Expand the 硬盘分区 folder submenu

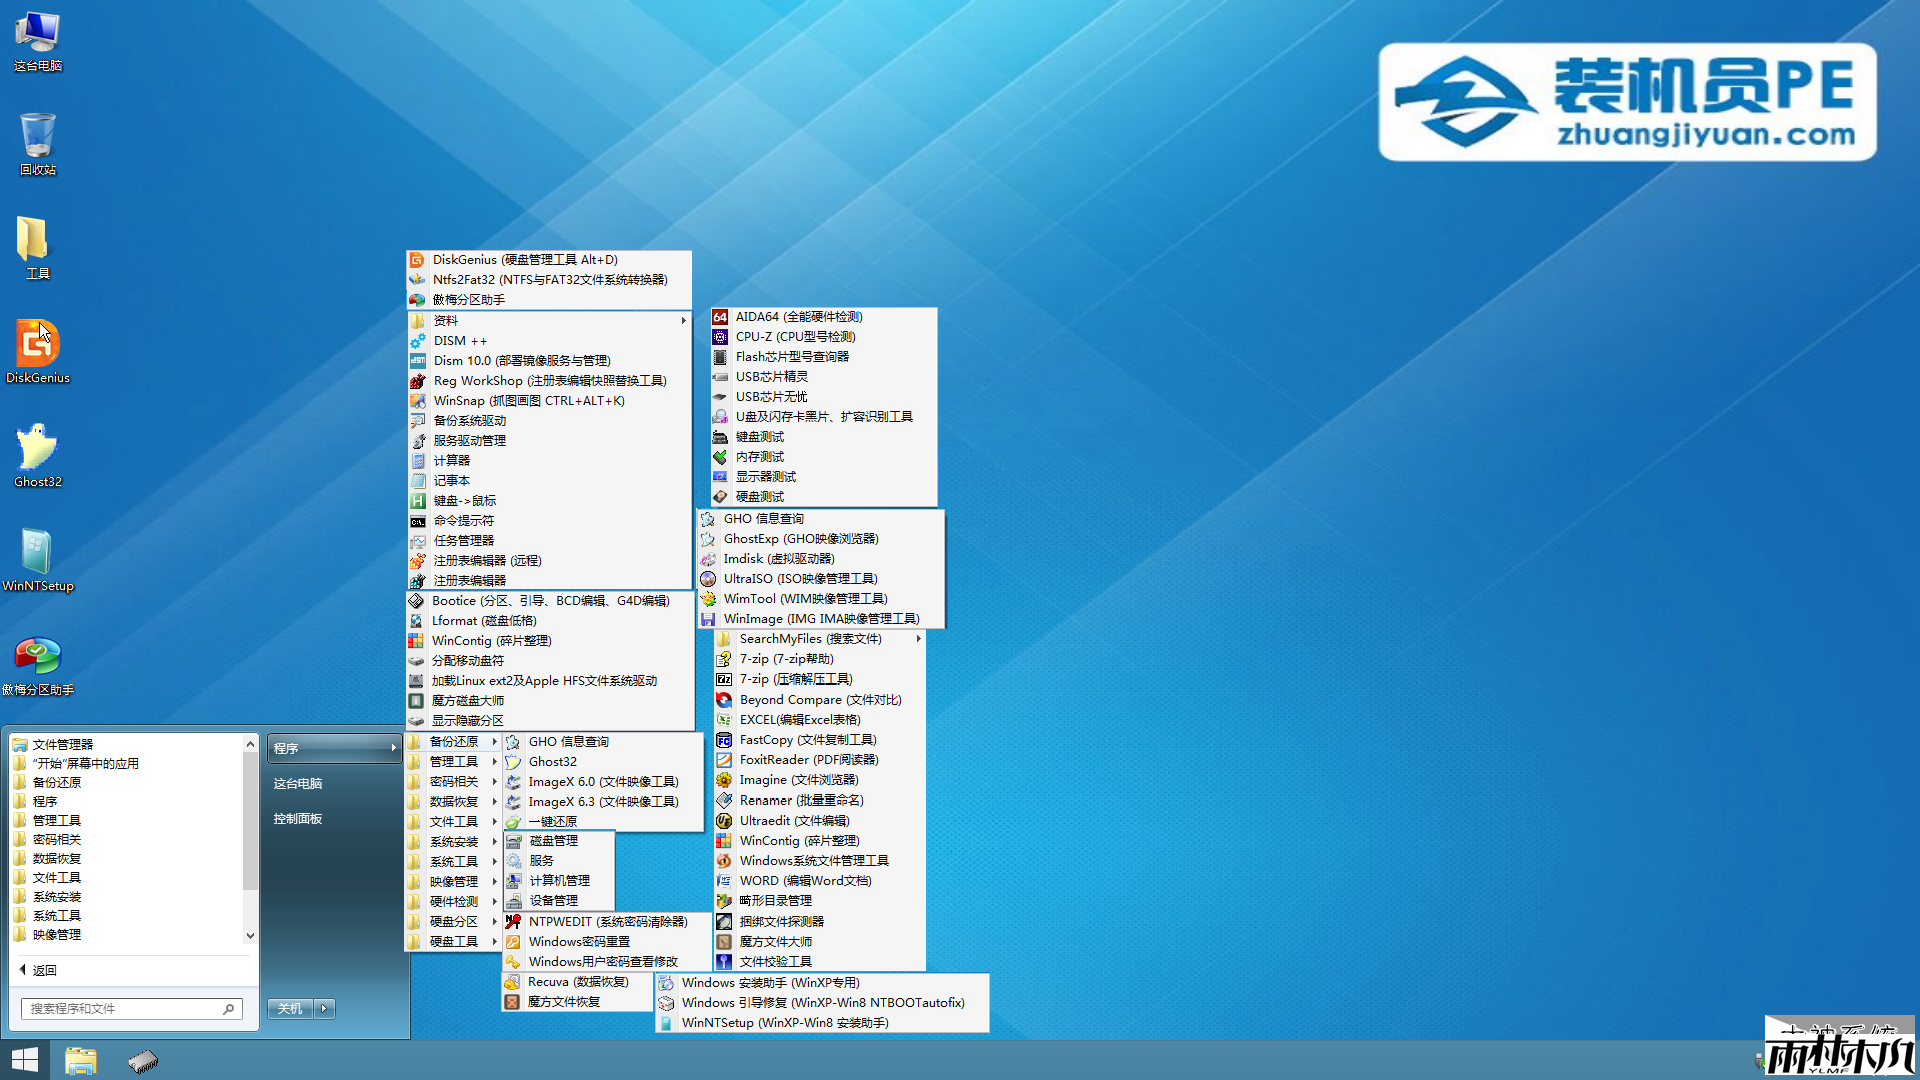pyautogui.click(x=453, y=921)
